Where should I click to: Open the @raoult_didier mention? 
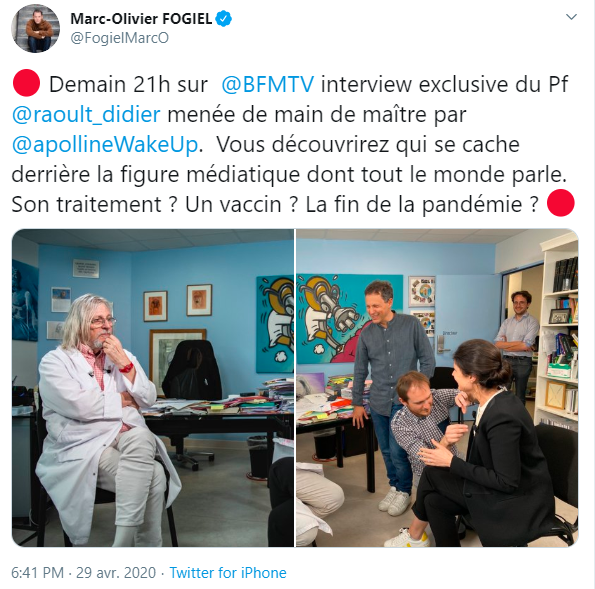[86, 114]
